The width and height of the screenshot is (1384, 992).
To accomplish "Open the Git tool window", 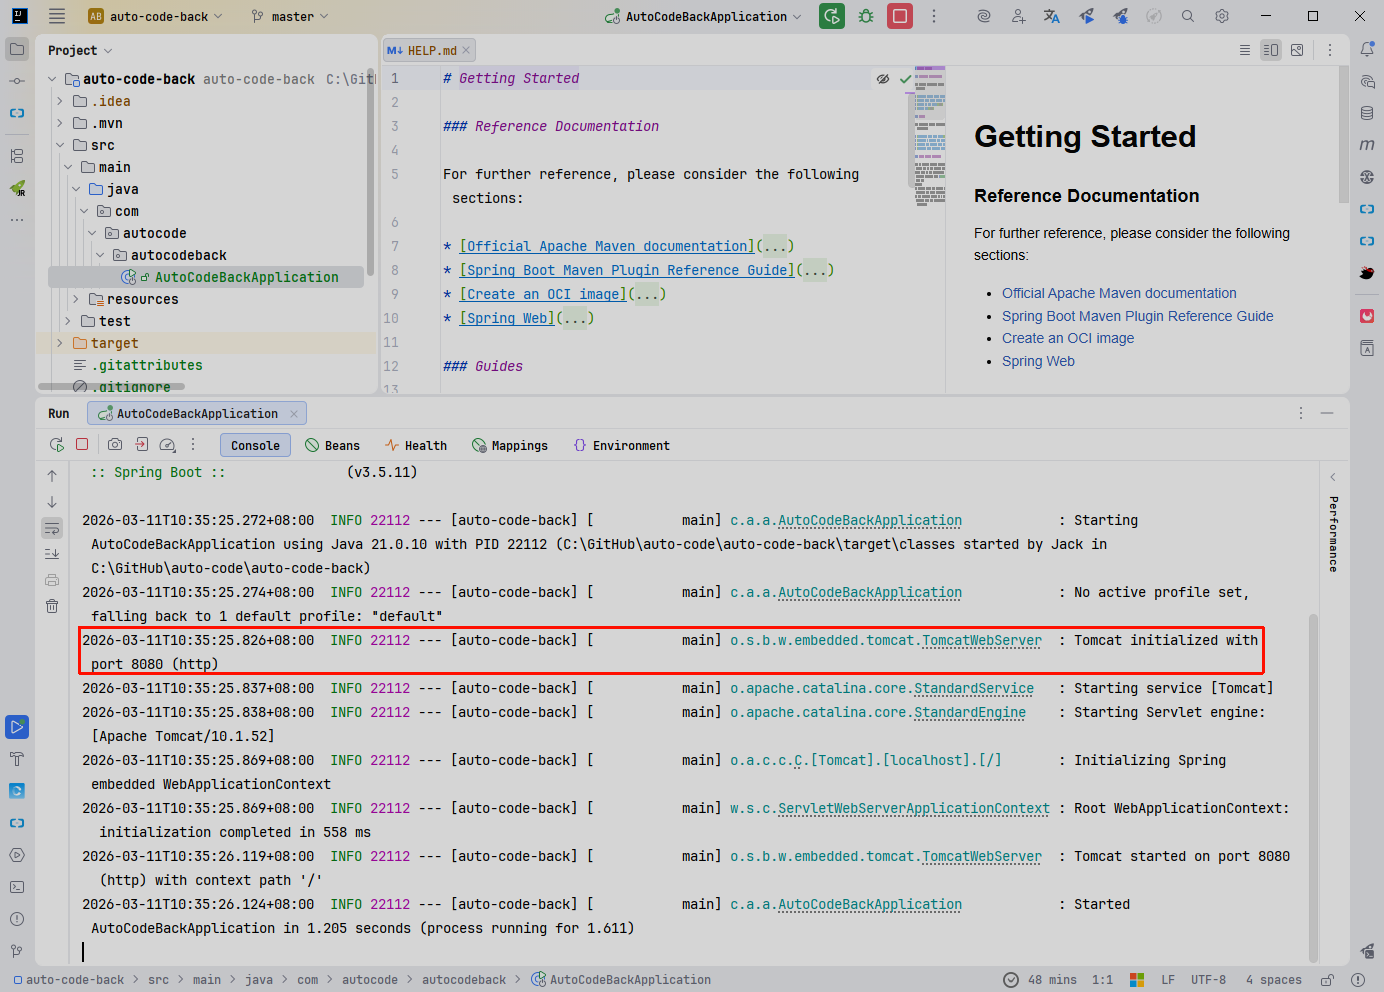I will (x=17, y=951).
